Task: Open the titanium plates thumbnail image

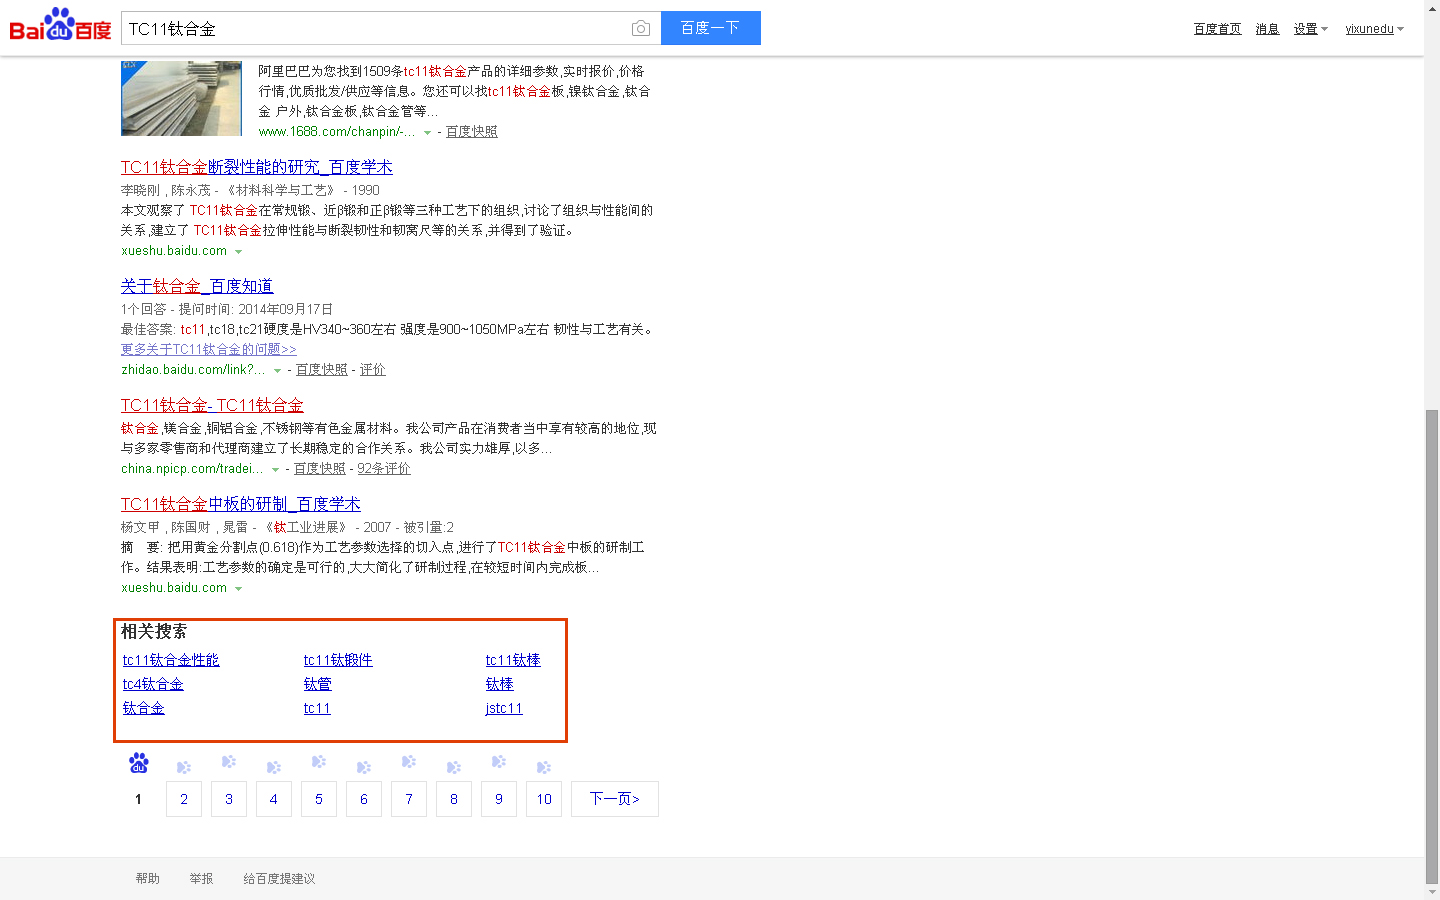Action: click(x=181, y=98)
